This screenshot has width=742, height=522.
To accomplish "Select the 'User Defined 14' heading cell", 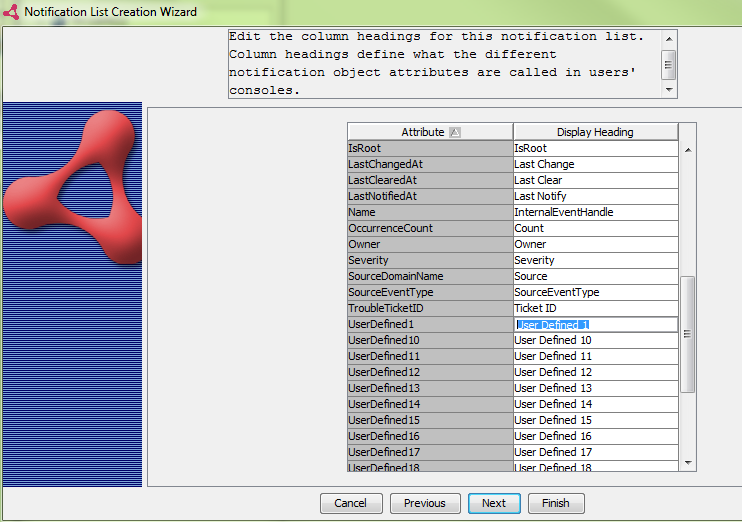I will [596, 405].
